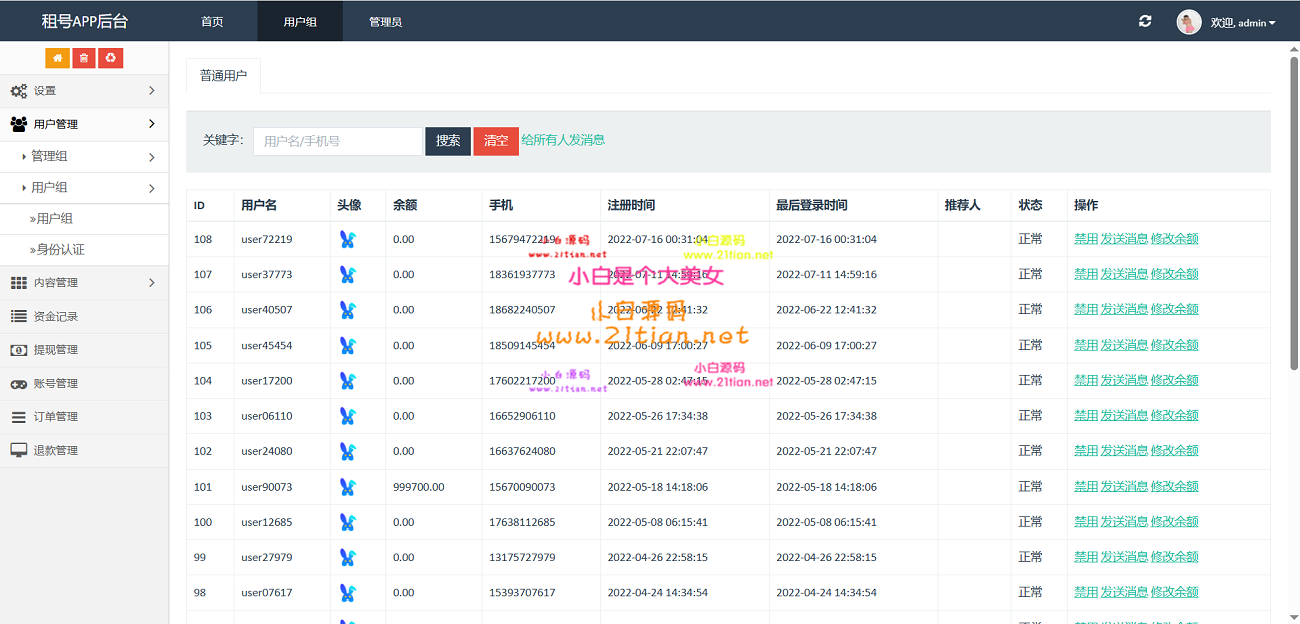
Task: Click the refresh icon in top bar
Action: (1145, 21)
